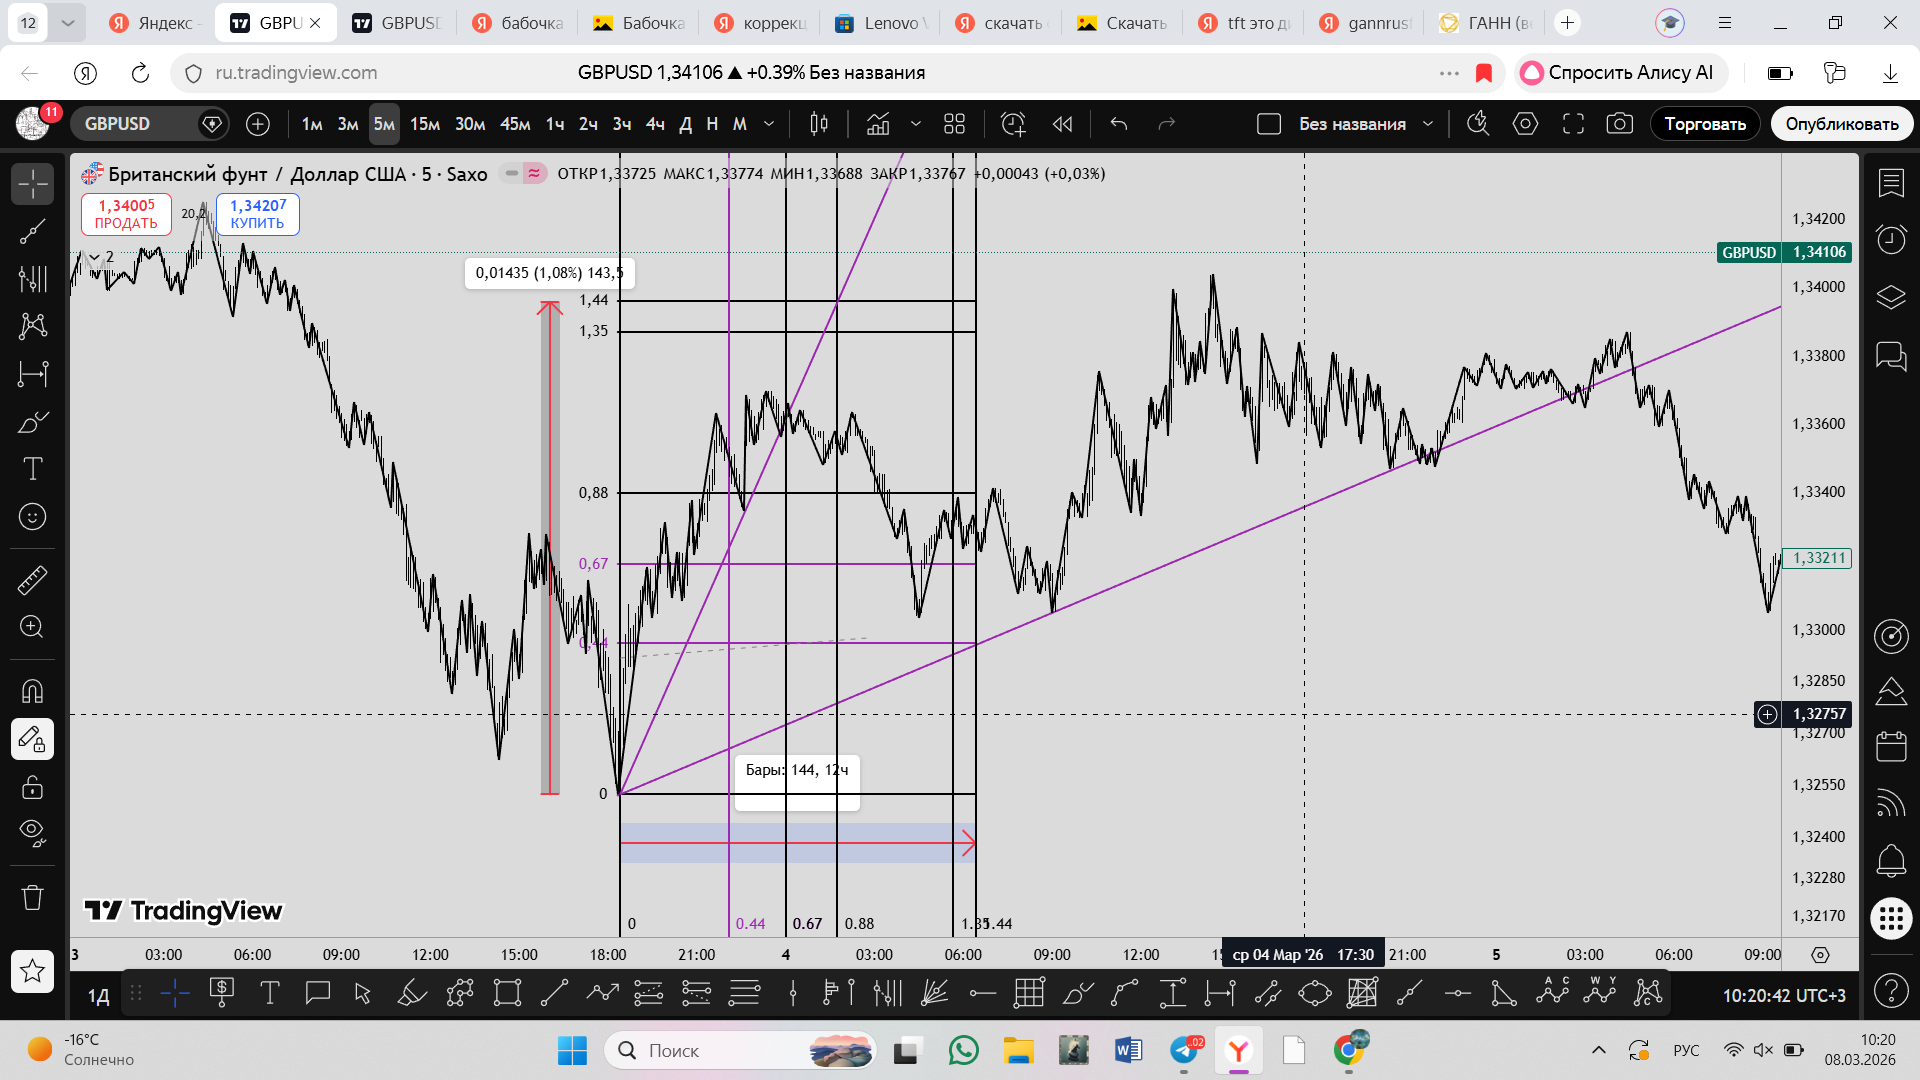Select the trend line drawing tool

[33, 232]
